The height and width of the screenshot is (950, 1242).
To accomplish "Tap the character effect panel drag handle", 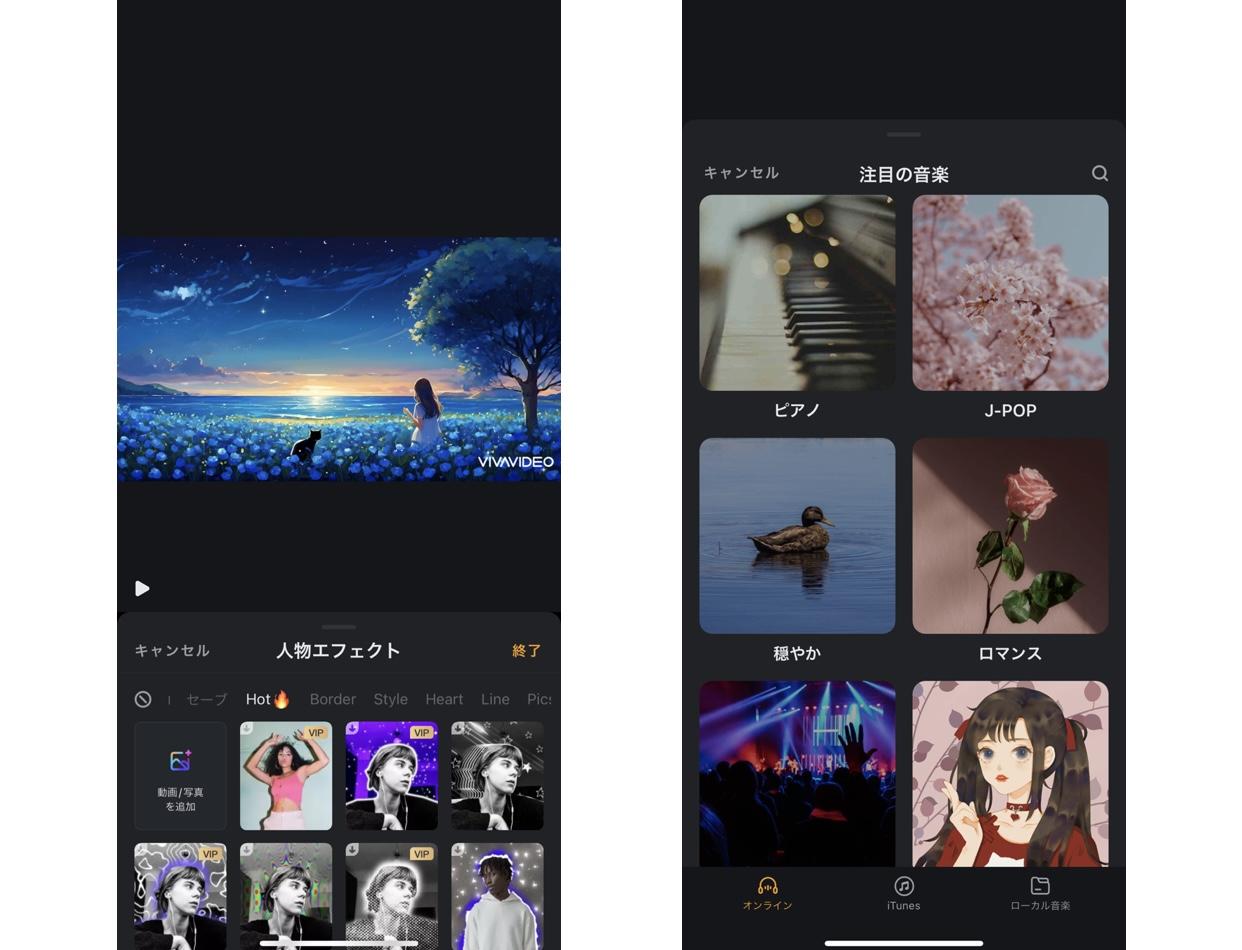I will tap(339, 627).
